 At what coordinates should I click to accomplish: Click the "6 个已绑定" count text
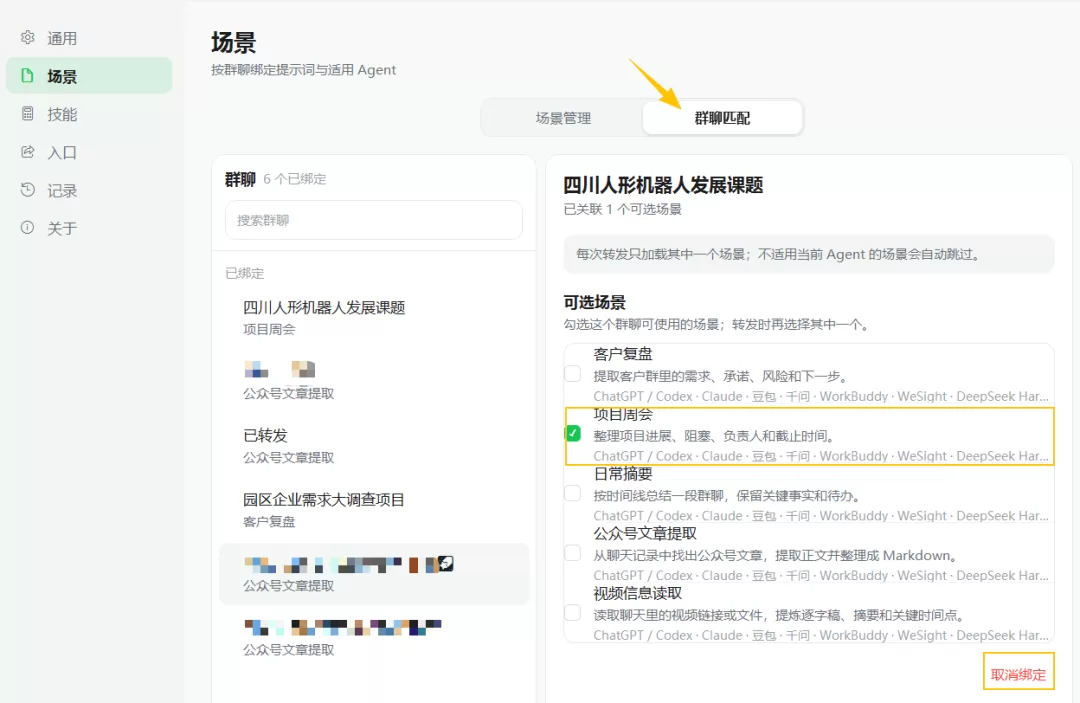295,179
